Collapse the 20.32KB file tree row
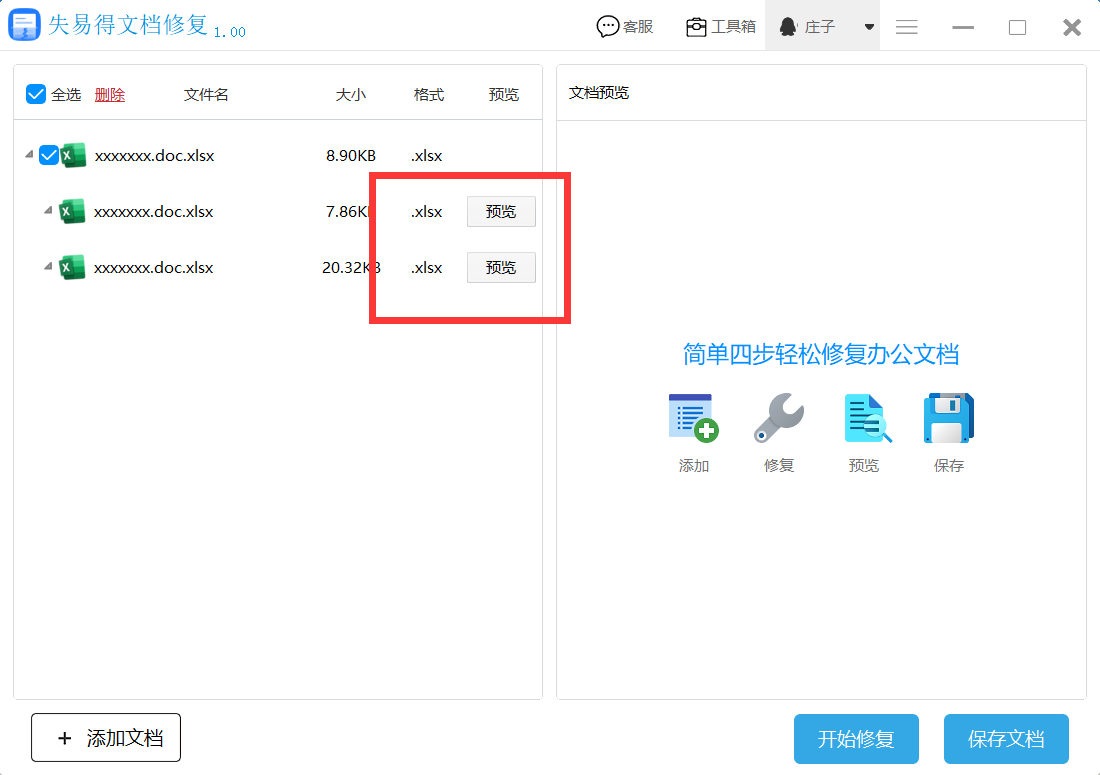Viewport: 1100px width, 775px height. click(48, 267)
